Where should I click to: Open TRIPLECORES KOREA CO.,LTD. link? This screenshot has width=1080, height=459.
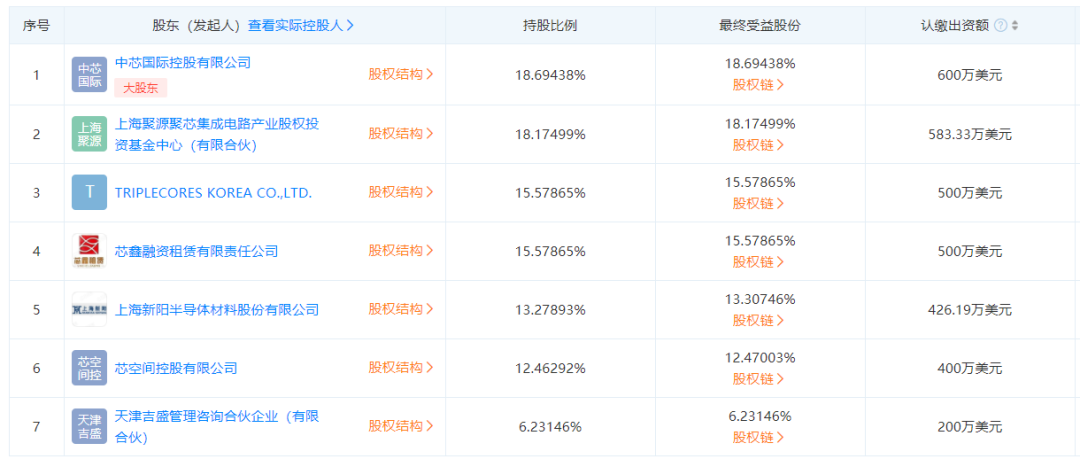tap(213, 193)
